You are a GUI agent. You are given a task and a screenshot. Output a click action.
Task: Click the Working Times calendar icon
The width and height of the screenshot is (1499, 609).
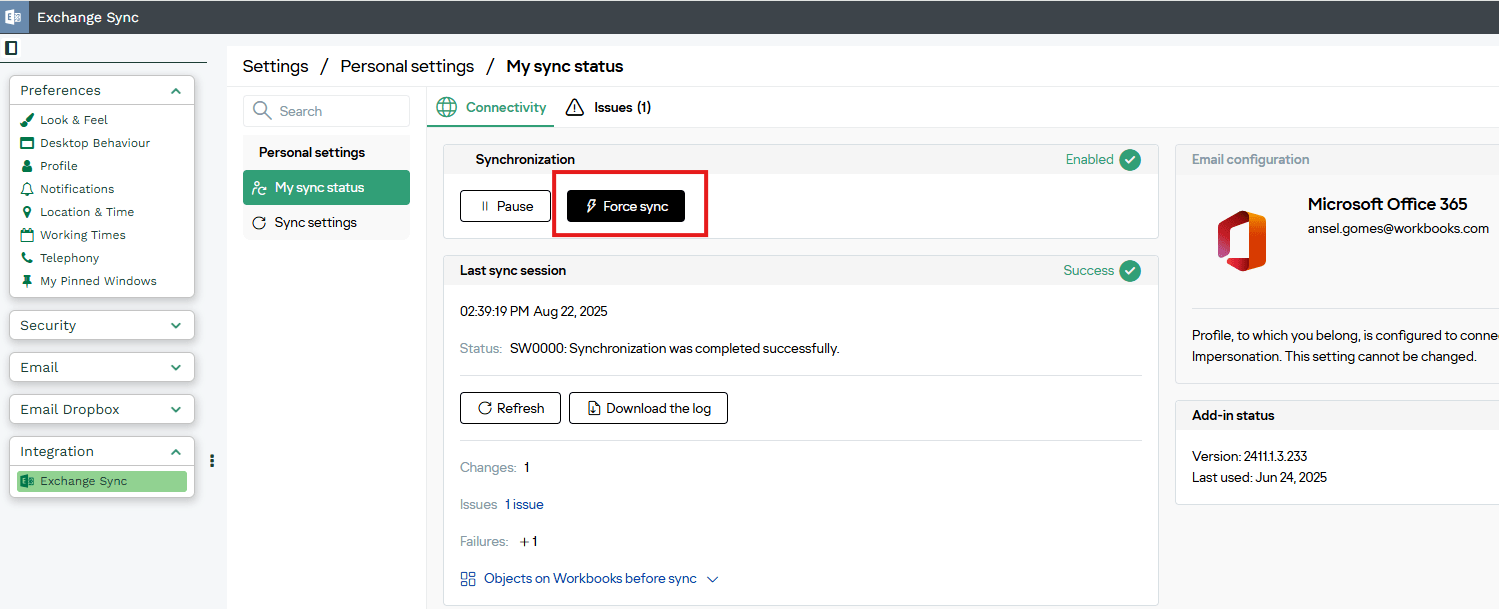27,235
